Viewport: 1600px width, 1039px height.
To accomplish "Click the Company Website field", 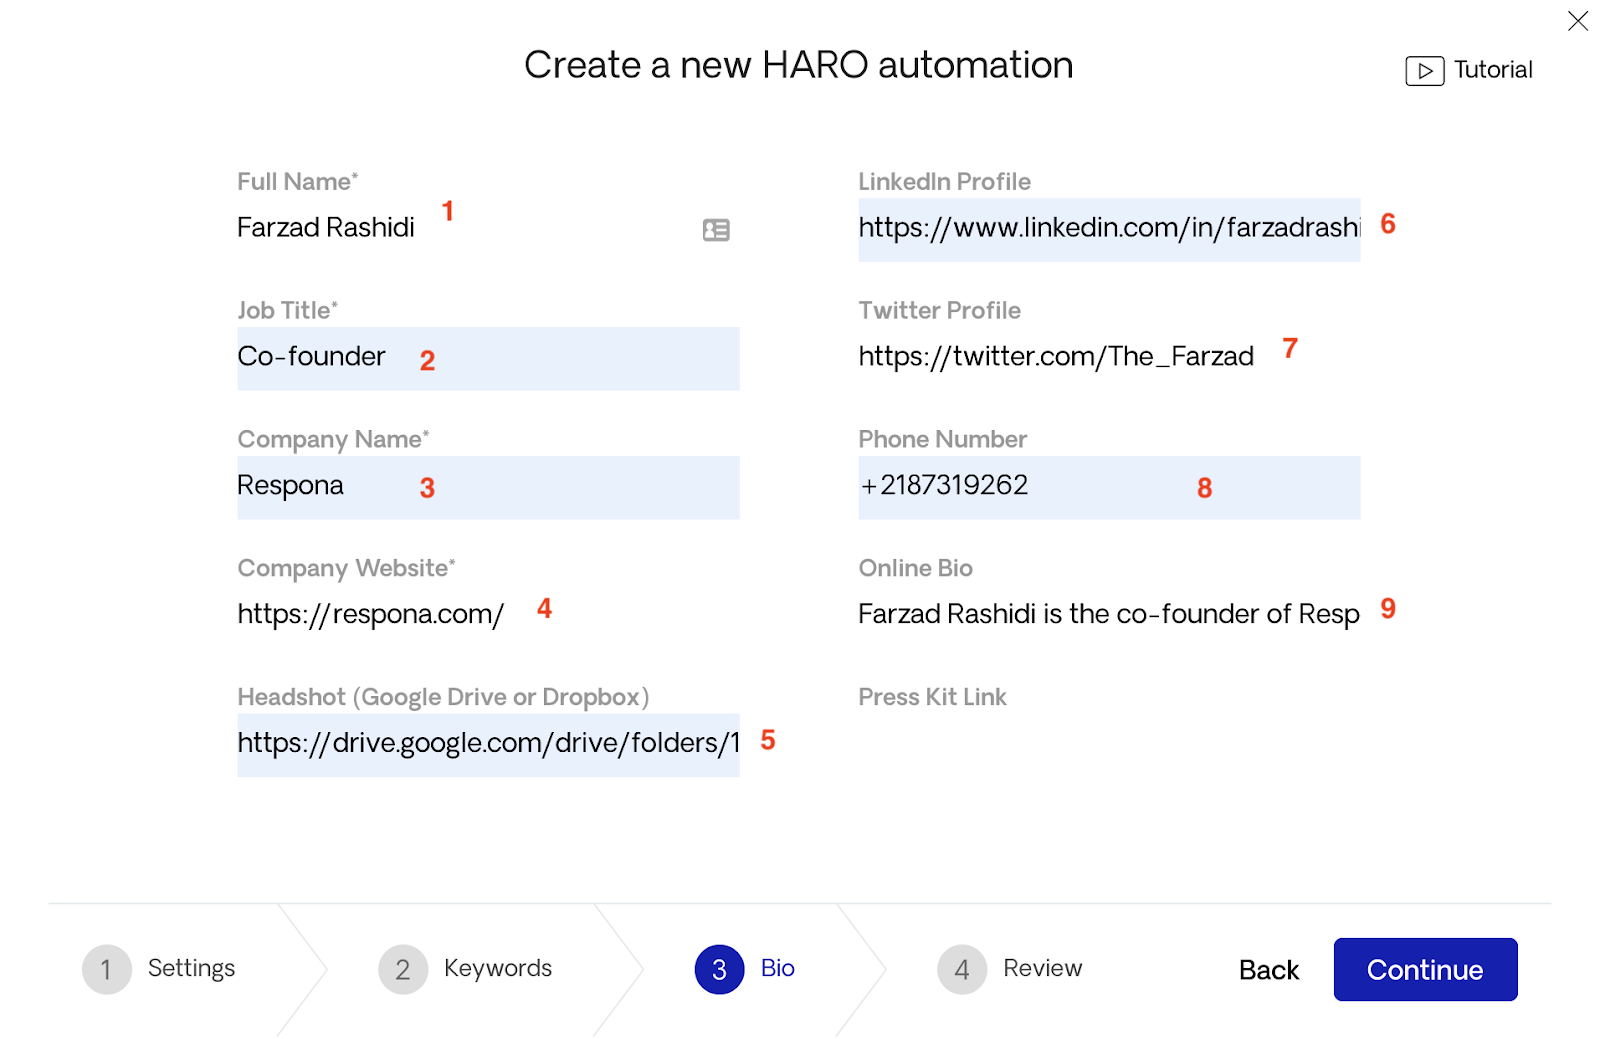I will point(488,616).
